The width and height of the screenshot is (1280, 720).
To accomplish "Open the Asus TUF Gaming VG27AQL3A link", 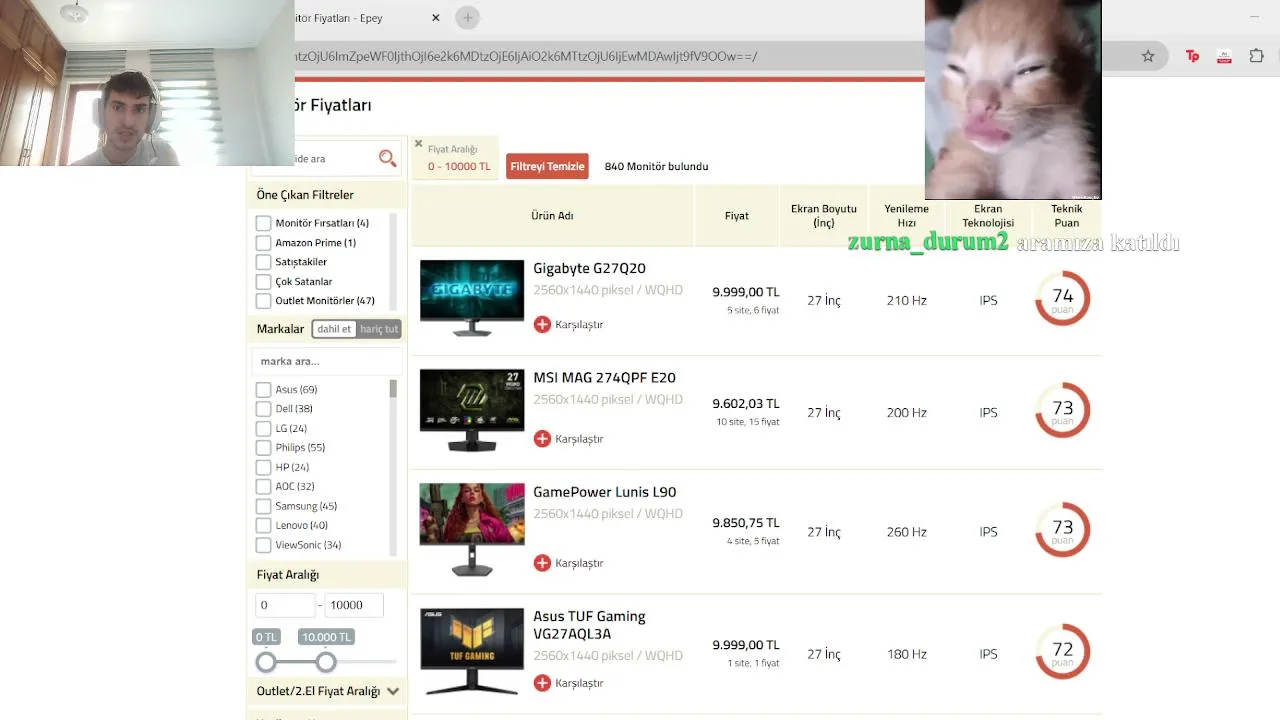I will (589, 625).
